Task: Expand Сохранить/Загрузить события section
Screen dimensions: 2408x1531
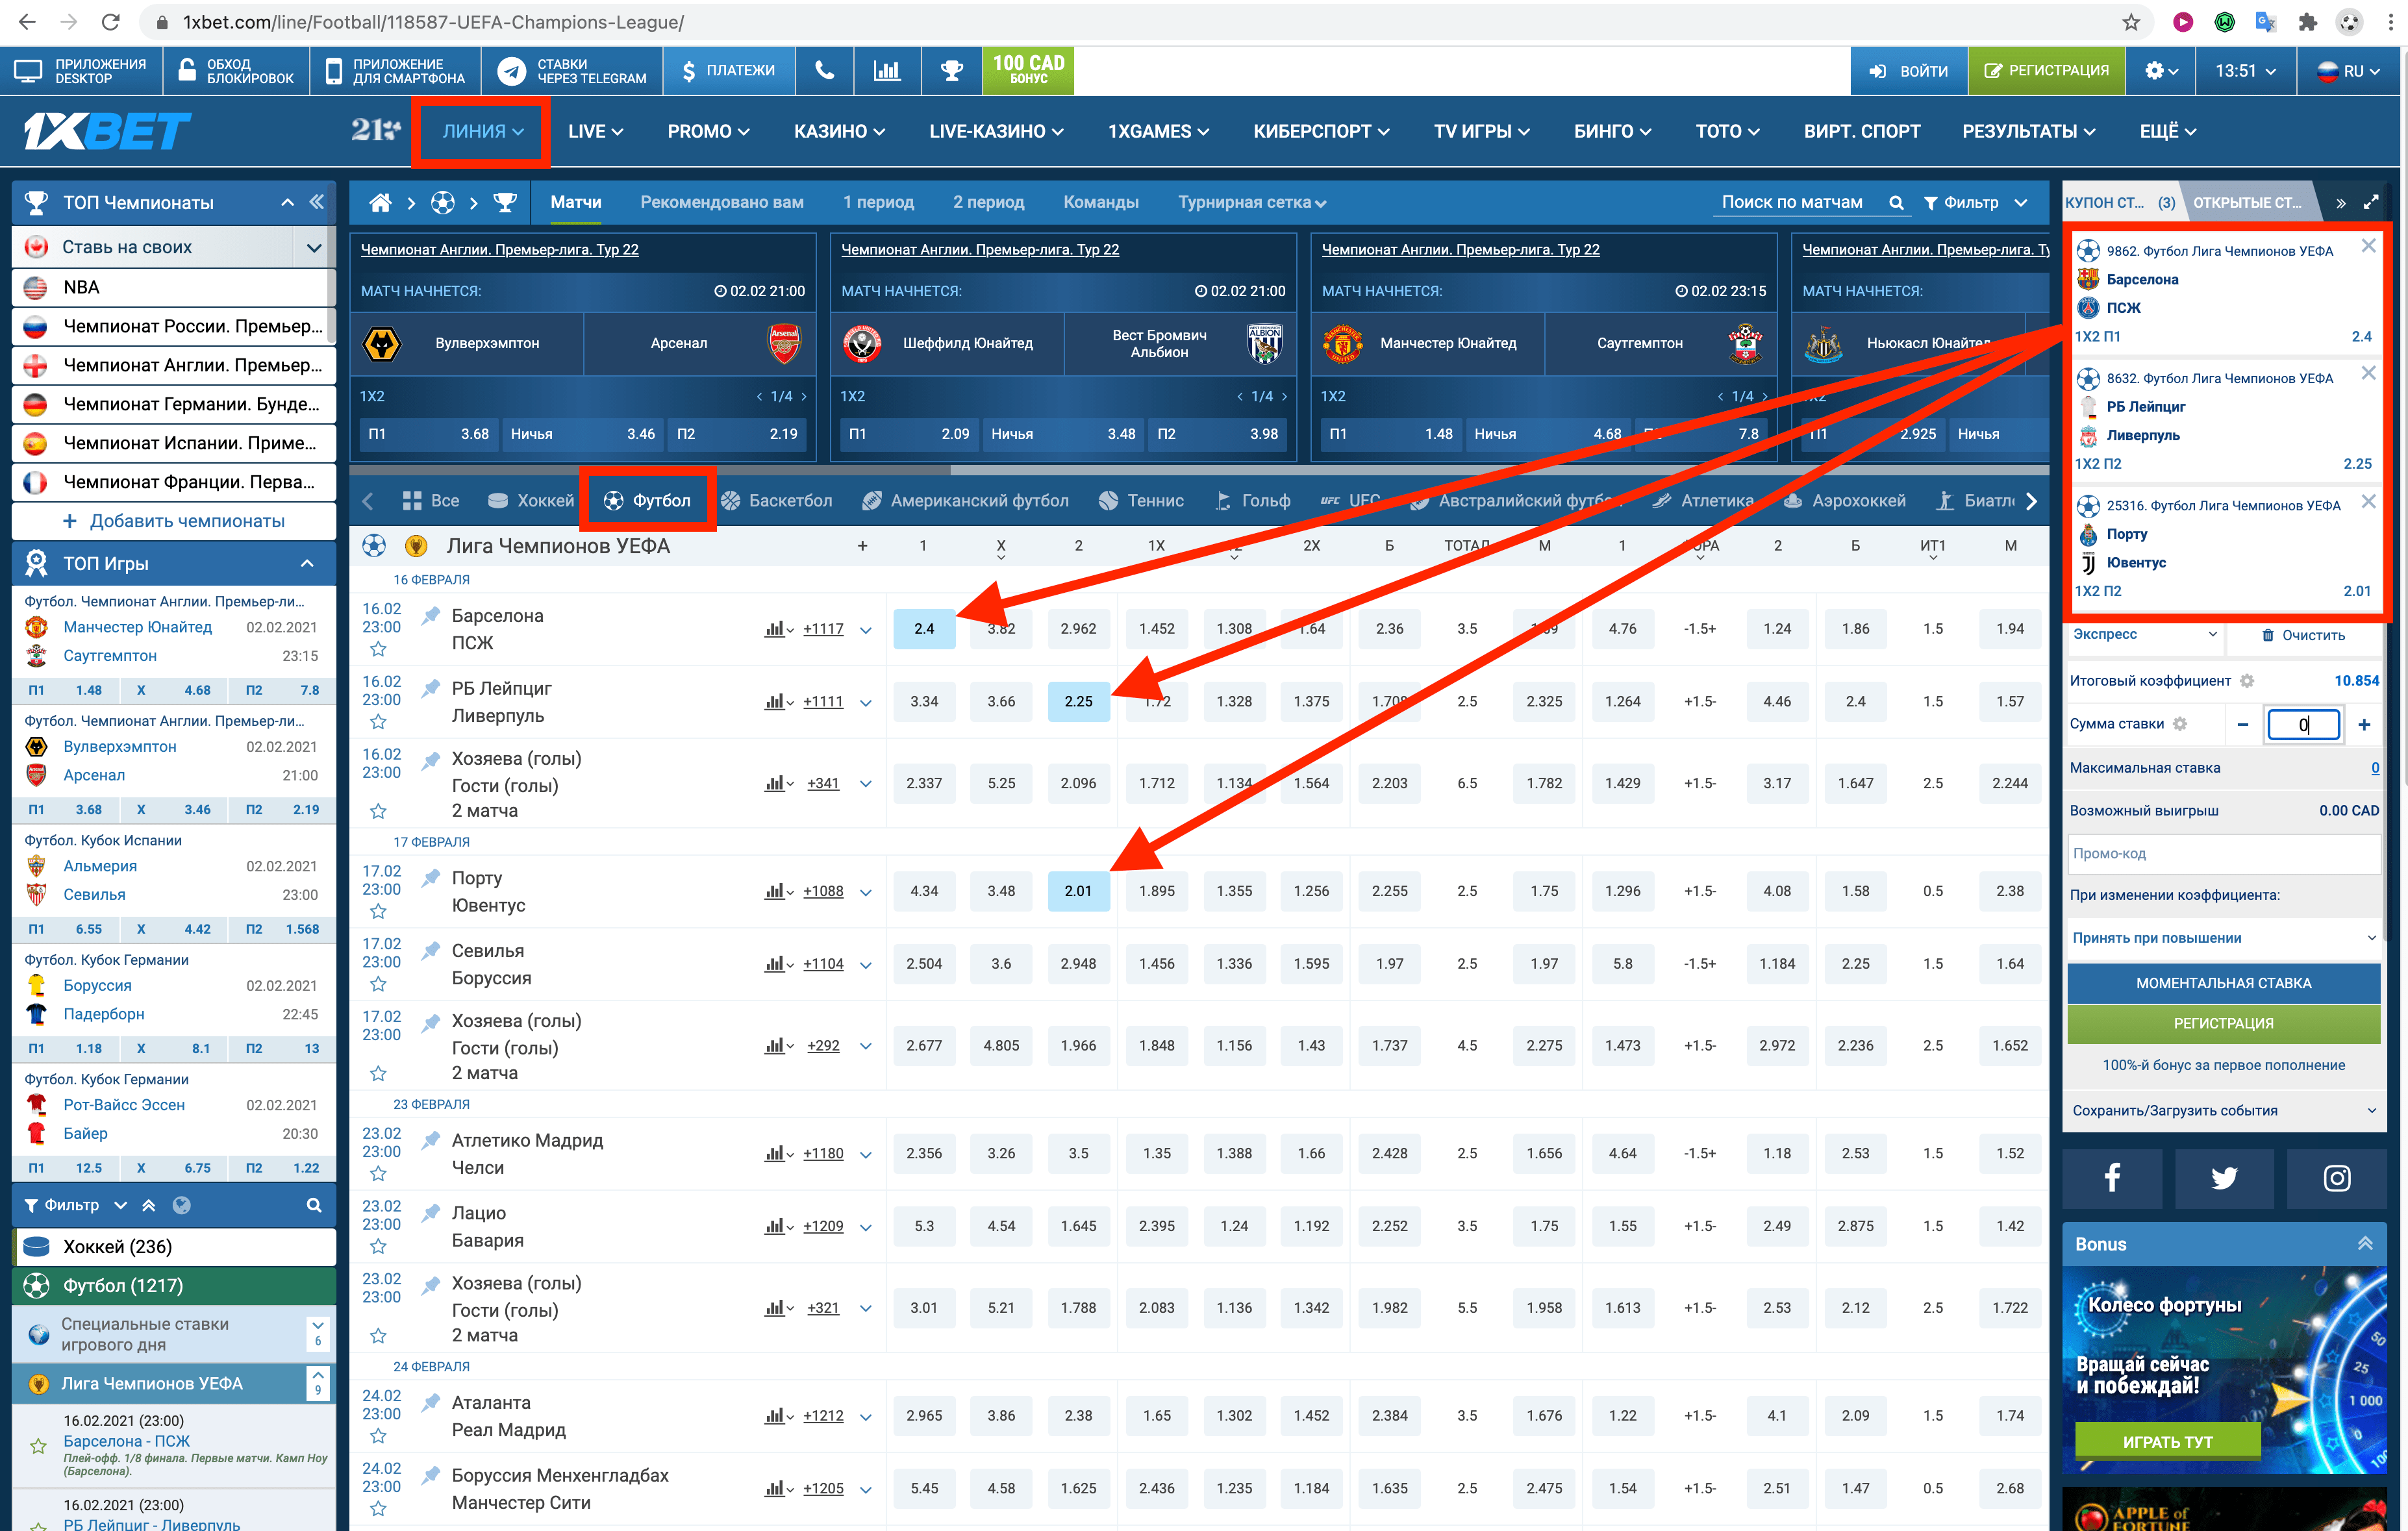Action: coord(2223,1110)
